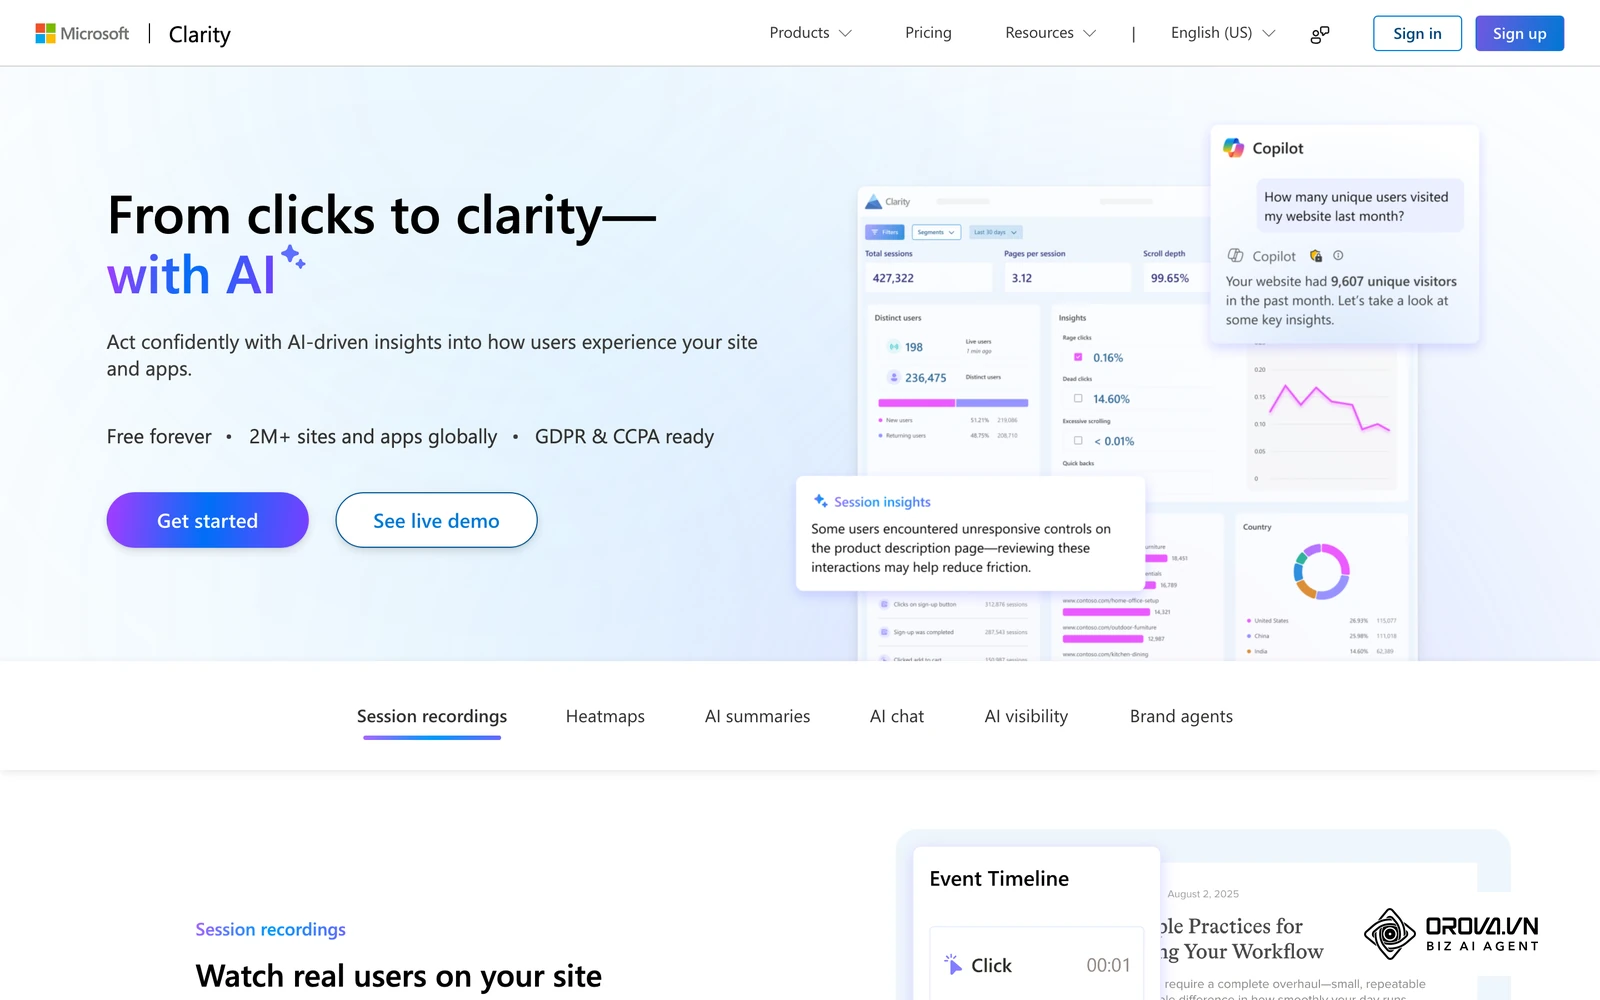The image size is (1600, 1000).
Task: Click the Sign in button
Action: [x=1417, y=33]
